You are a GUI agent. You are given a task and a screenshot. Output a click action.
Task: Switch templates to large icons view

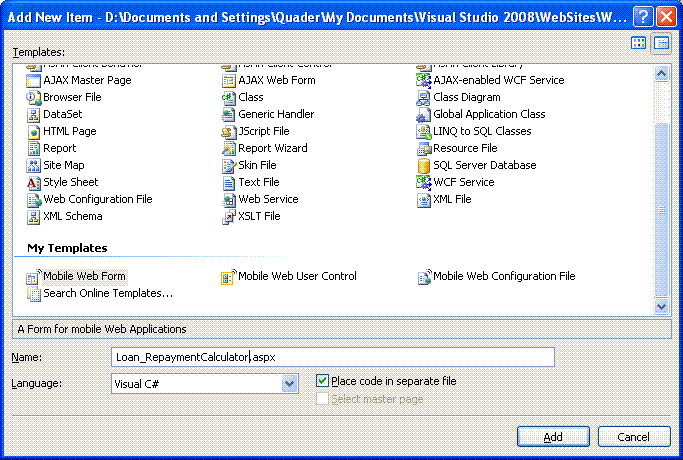tap(638, 43)
